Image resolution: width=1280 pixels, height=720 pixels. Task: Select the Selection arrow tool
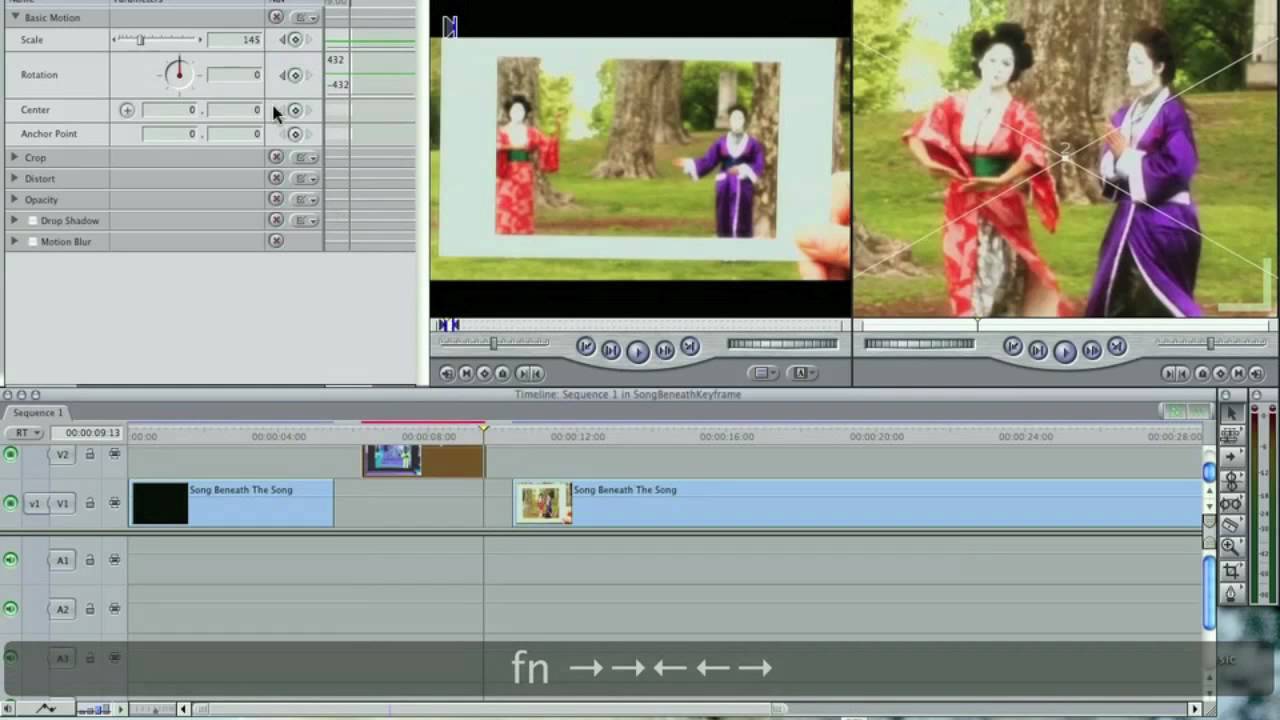coord(1231,412)
